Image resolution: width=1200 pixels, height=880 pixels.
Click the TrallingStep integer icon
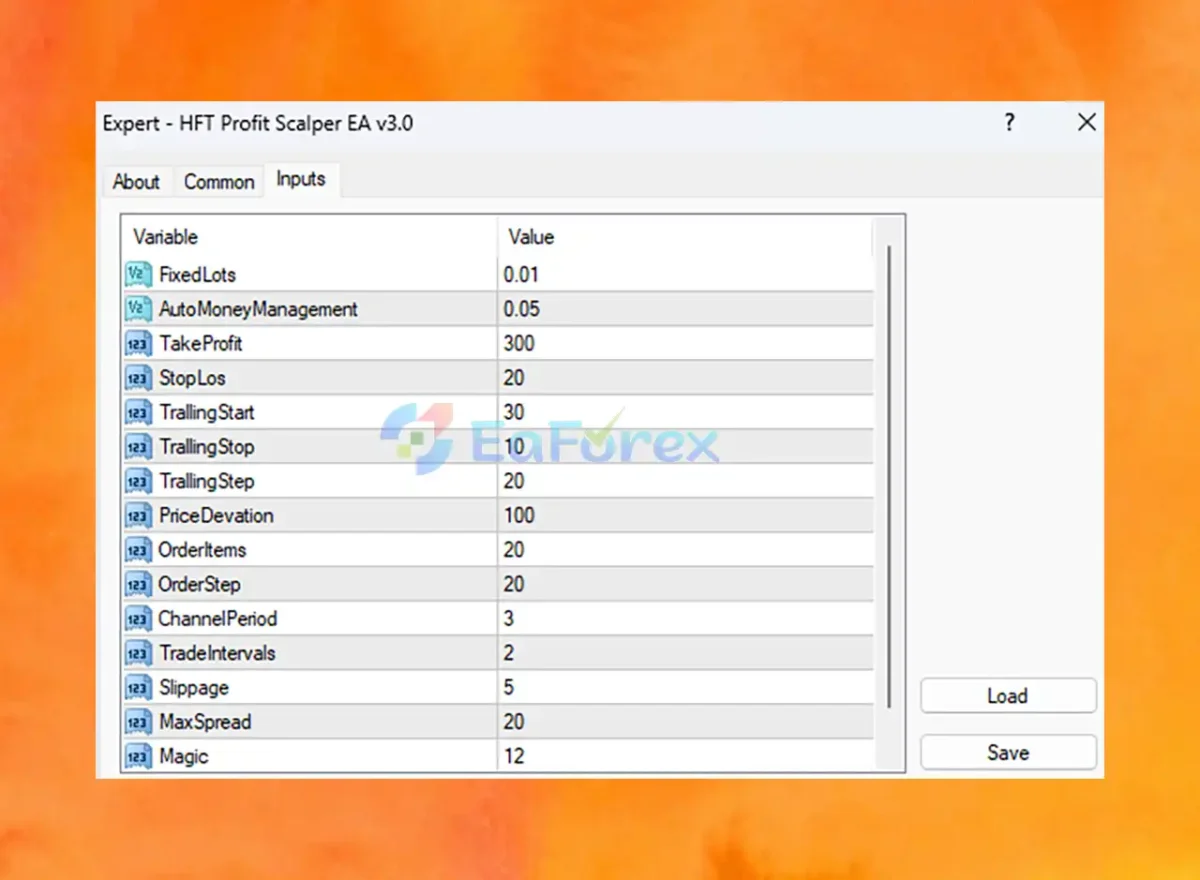point(138,481)
